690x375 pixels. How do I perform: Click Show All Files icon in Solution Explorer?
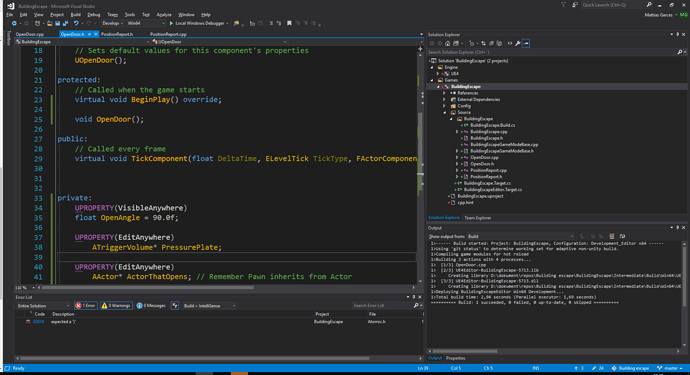(499, 44)
